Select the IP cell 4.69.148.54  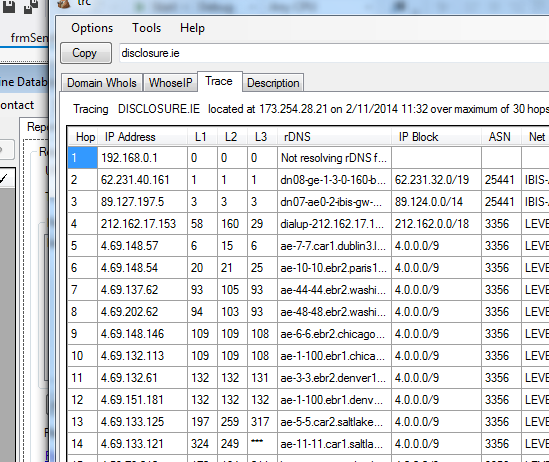point(142,268)
